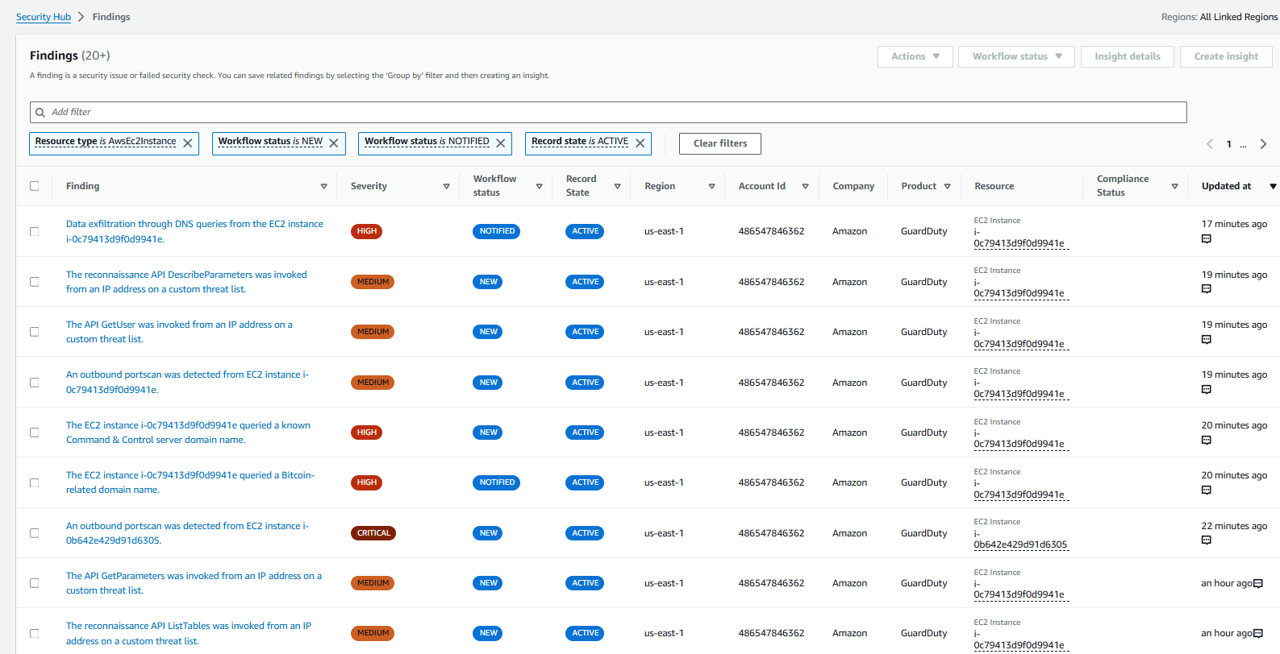
Task: Click page number 1 in pagination
Action: pyautogui.click(x=1229, y=144)
